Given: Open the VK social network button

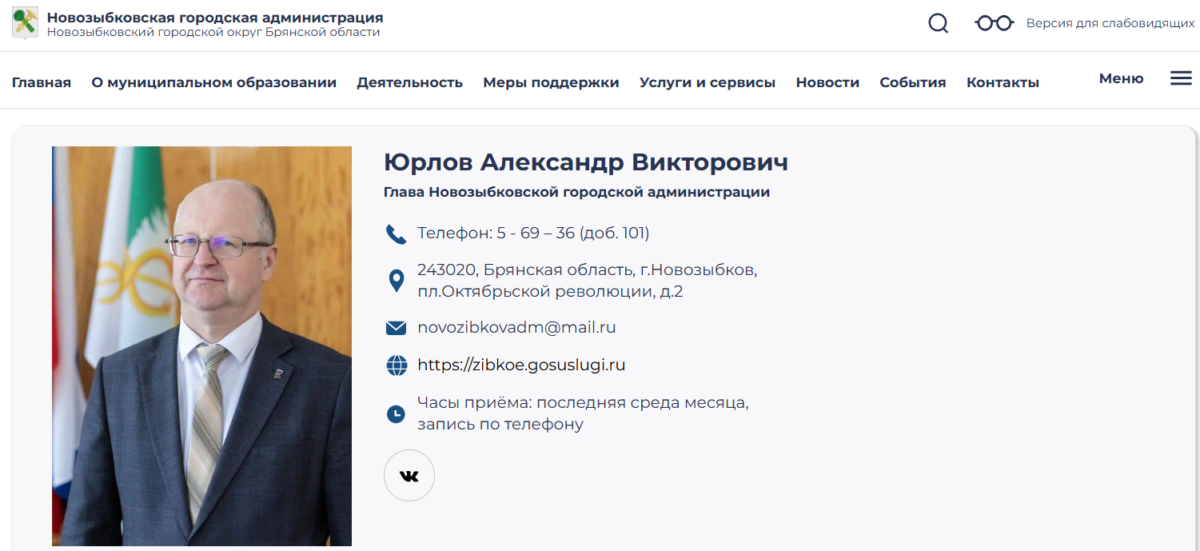Looking at the screenshot, I should click(x=409, y=475).
